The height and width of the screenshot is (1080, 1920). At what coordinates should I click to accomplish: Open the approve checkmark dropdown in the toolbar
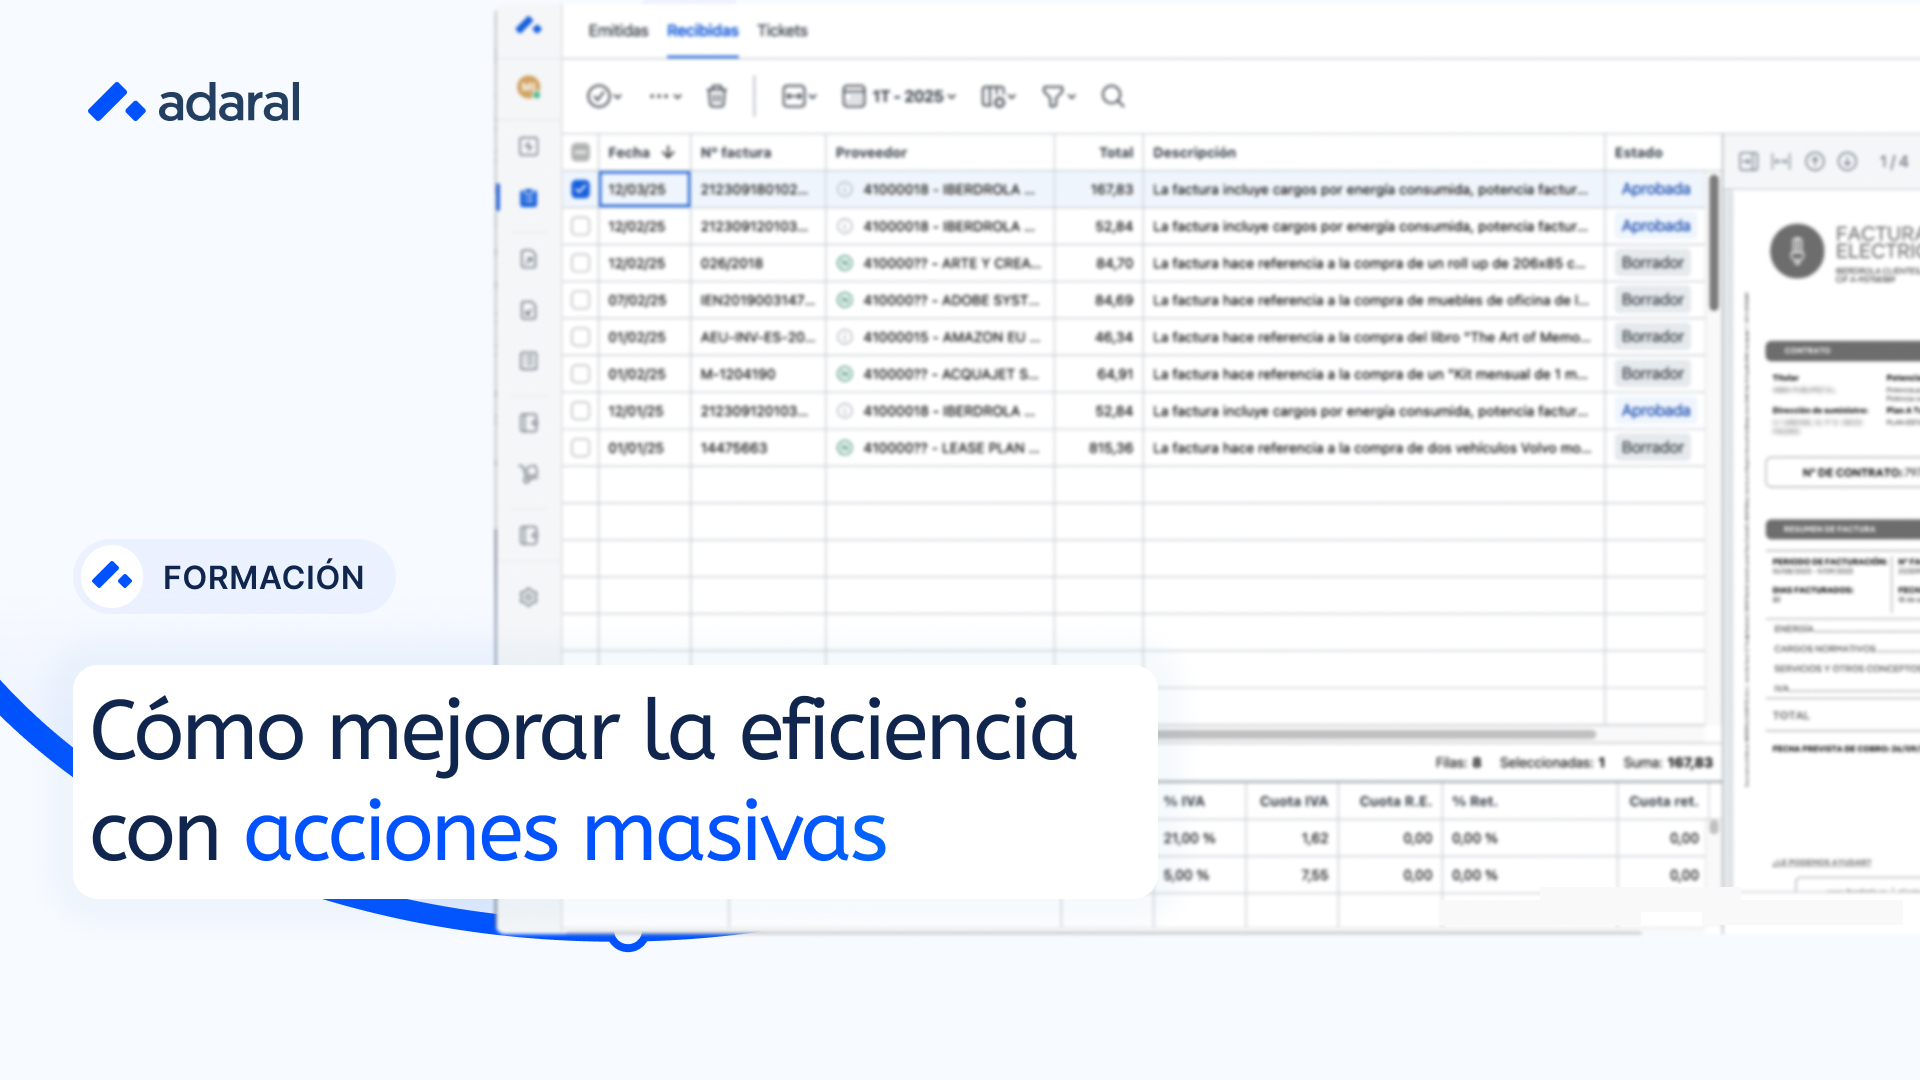(x=603, y=96)
